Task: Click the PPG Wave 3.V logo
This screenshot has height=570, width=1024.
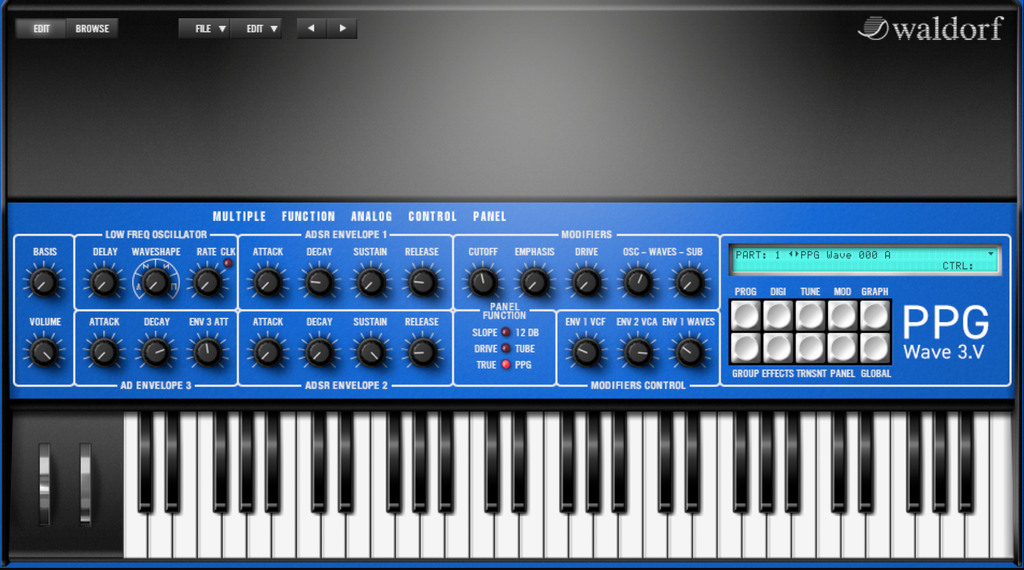Action: [x=945, y=333]
